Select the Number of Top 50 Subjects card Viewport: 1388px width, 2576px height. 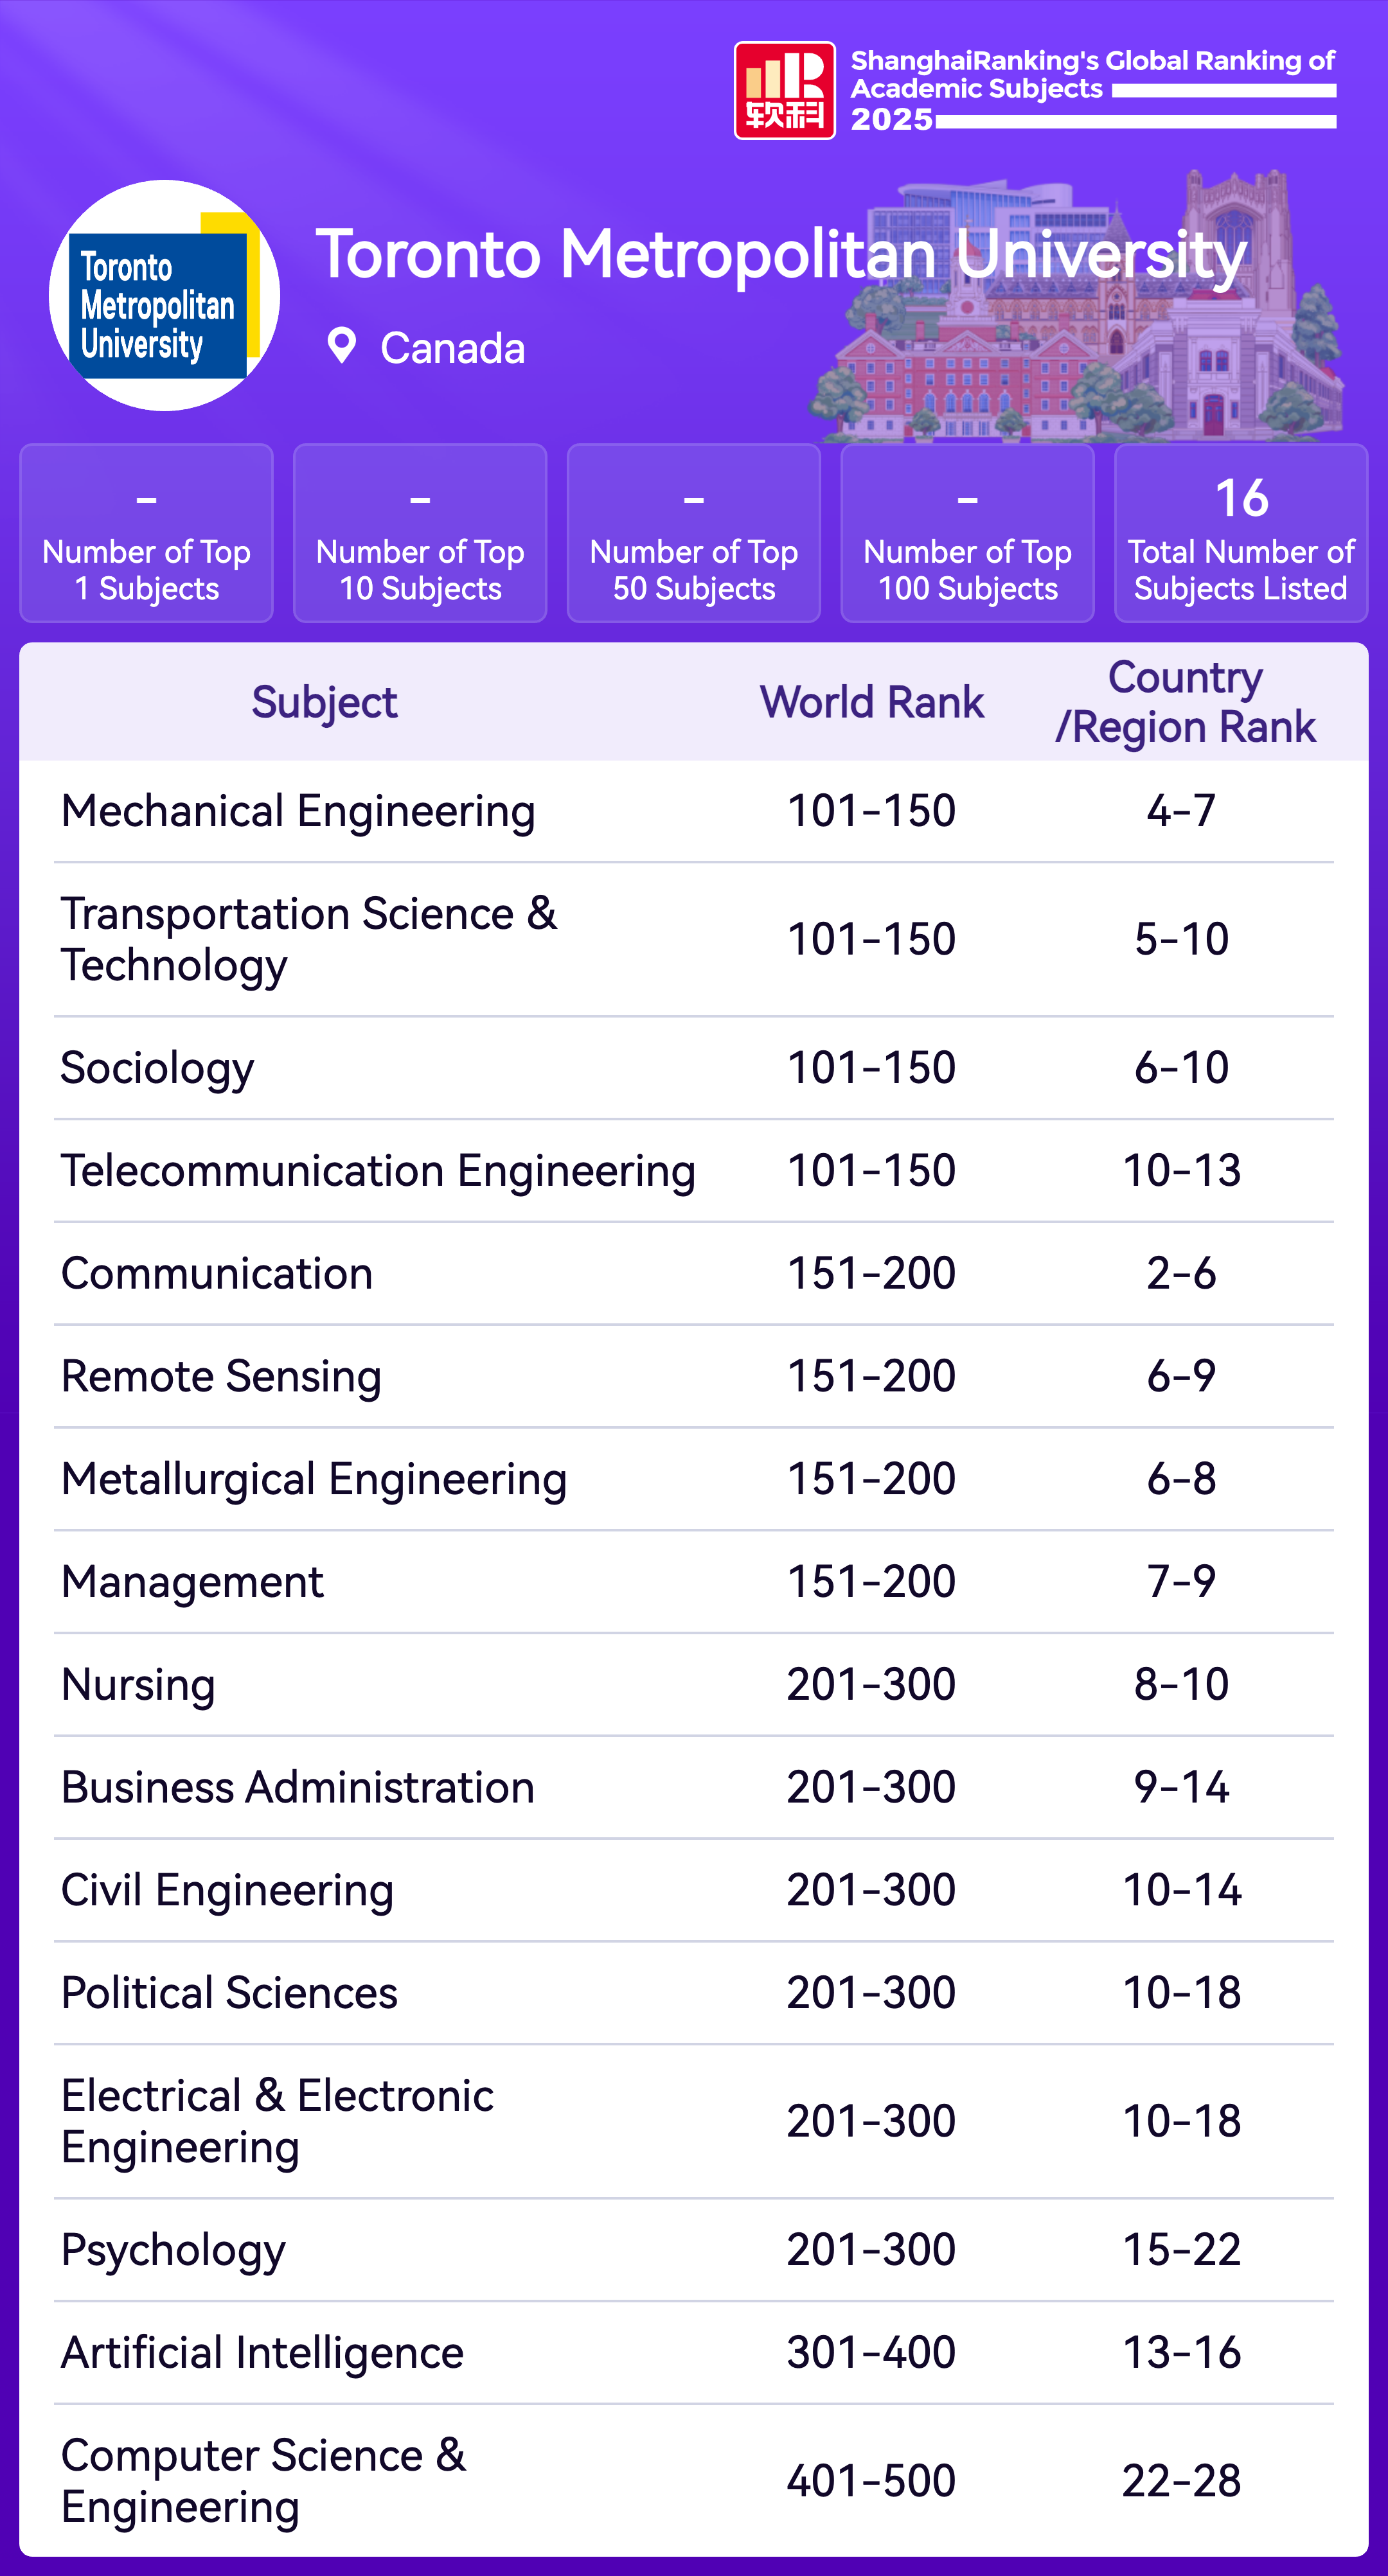pyautogui.click(x=694, y=533)
